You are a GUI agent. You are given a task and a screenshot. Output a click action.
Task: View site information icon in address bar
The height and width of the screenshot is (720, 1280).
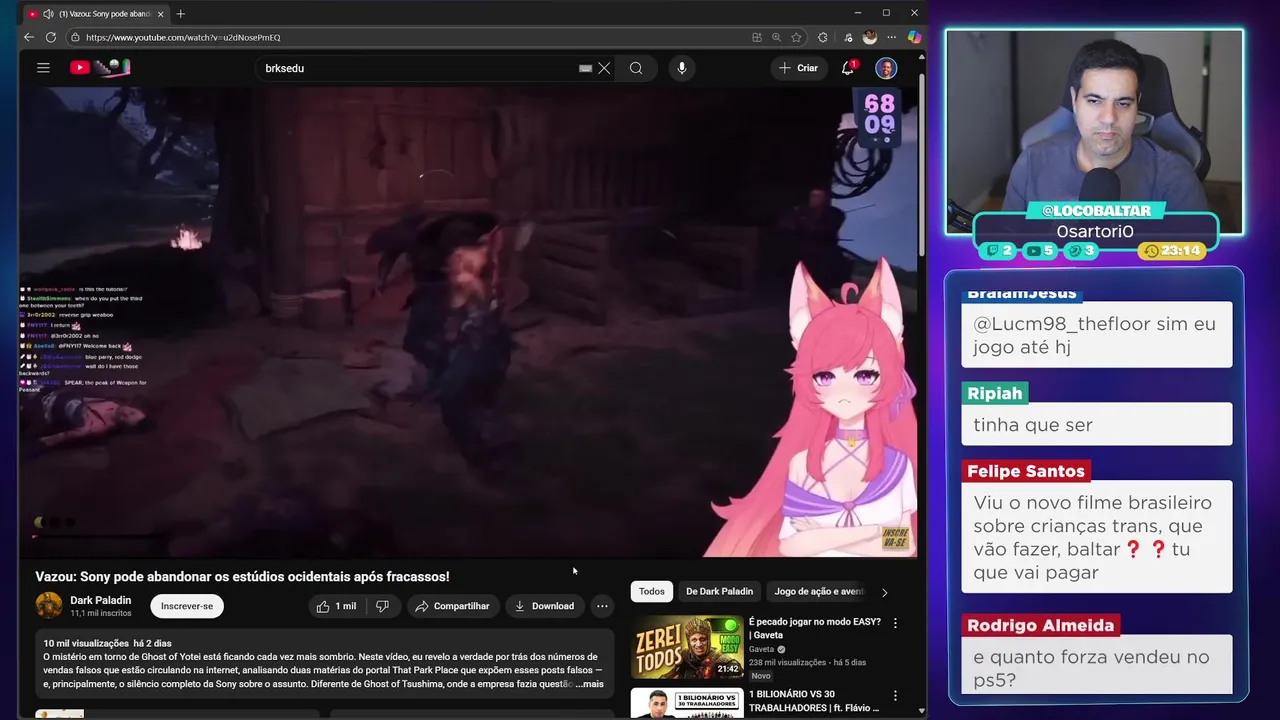(x=74, y=37)
